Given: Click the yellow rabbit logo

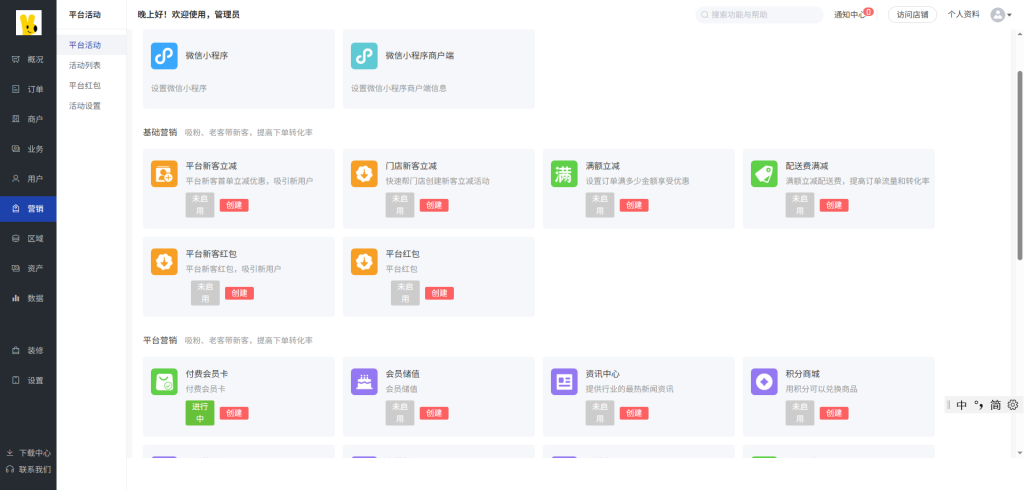Looking at the screenshot, I should 28,23.
